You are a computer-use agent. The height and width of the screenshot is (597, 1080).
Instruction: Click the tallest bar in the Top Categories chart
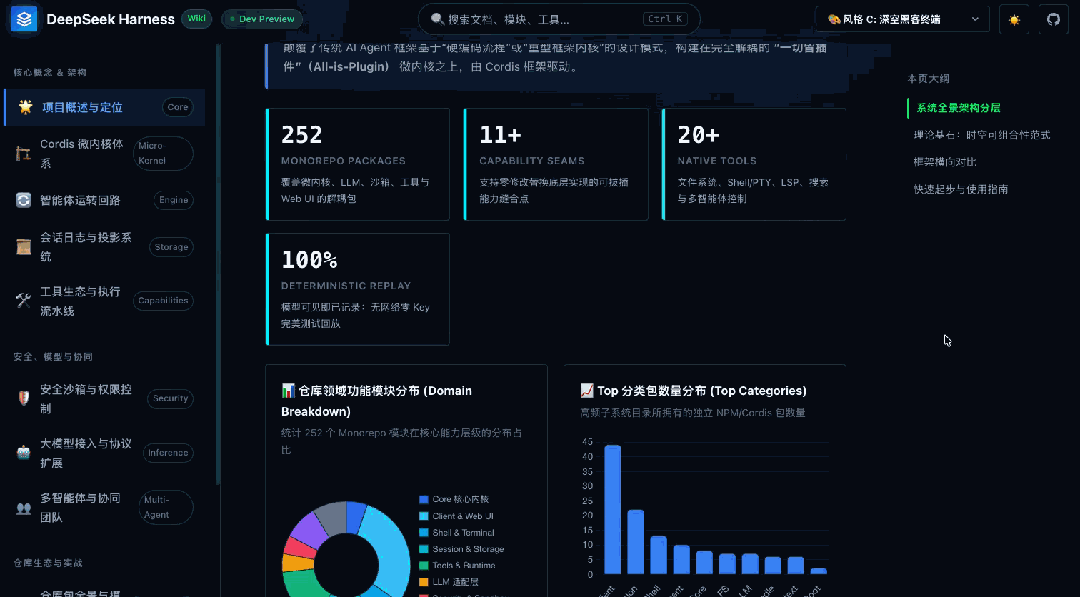(x=612, y=510)
